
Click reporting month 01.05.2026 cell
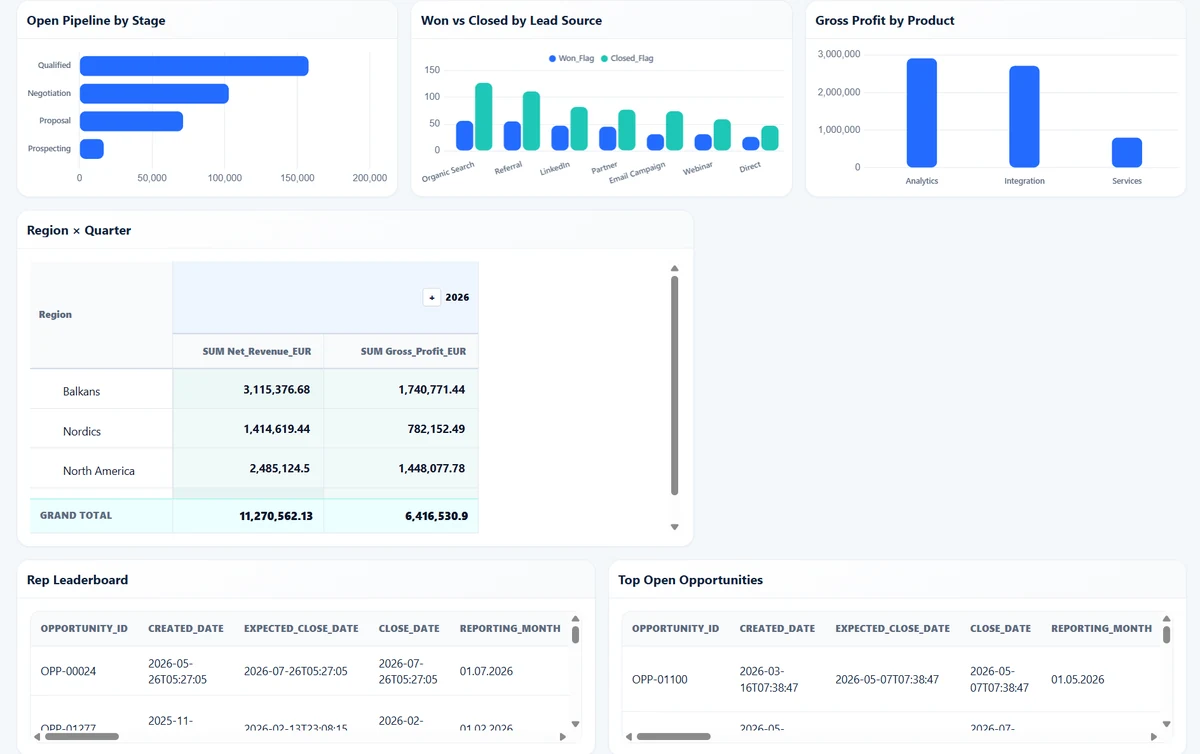click(1078, 679)
